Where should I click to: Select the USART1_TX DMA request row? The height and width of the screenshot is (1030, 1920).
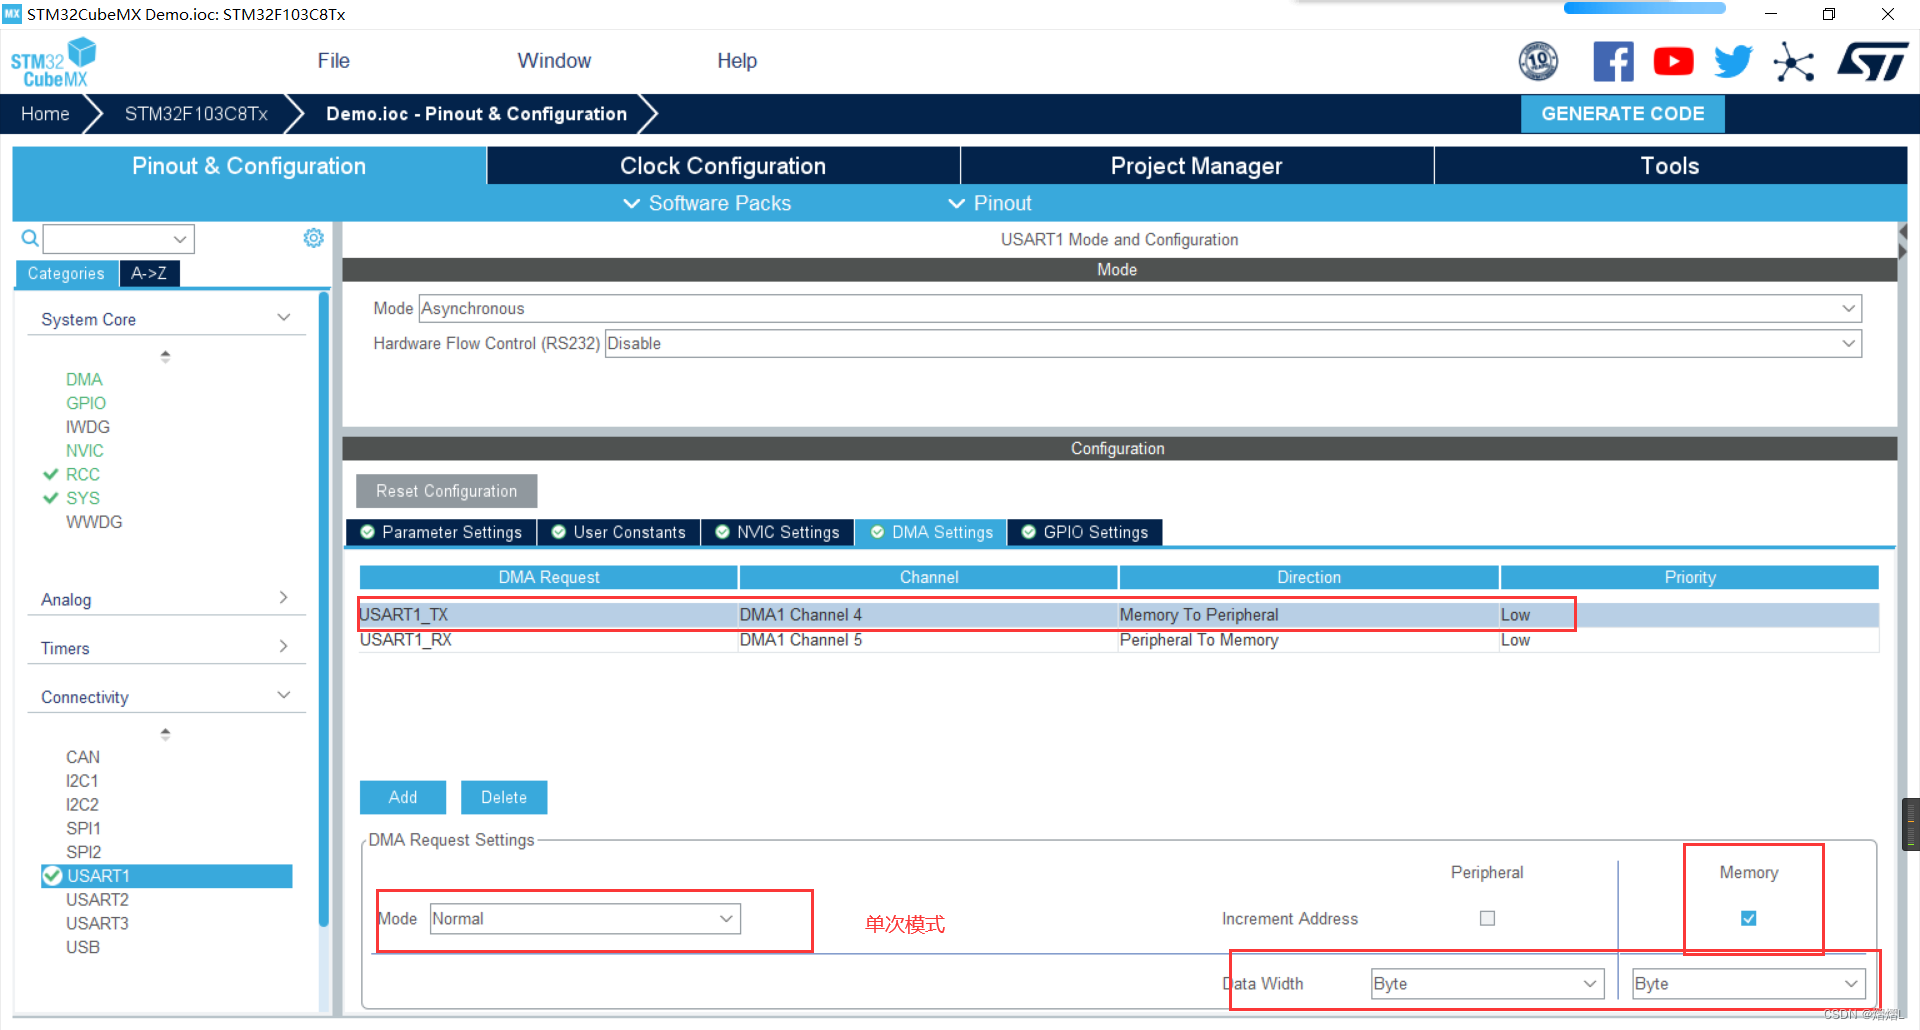click(x=1118, y=615)
